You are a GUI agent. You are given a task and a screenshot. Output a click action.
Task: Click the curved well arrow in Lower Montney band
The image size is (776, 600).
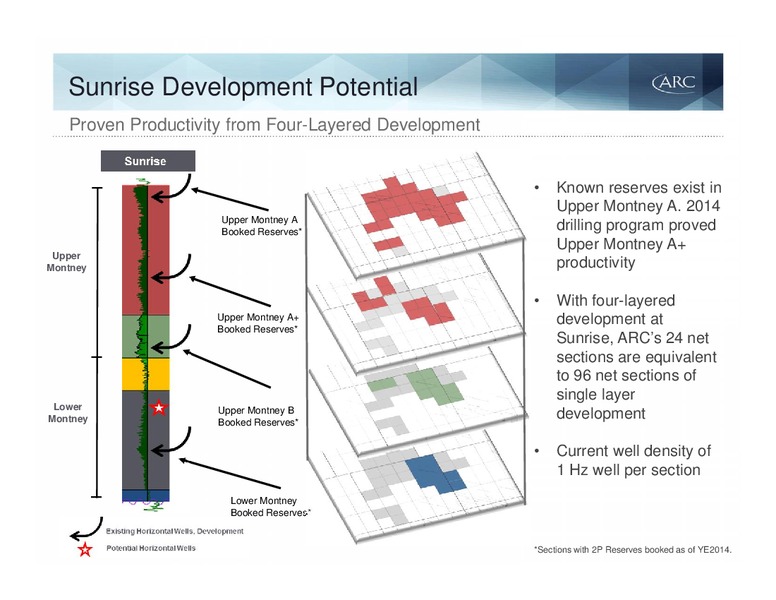[171, 442]
